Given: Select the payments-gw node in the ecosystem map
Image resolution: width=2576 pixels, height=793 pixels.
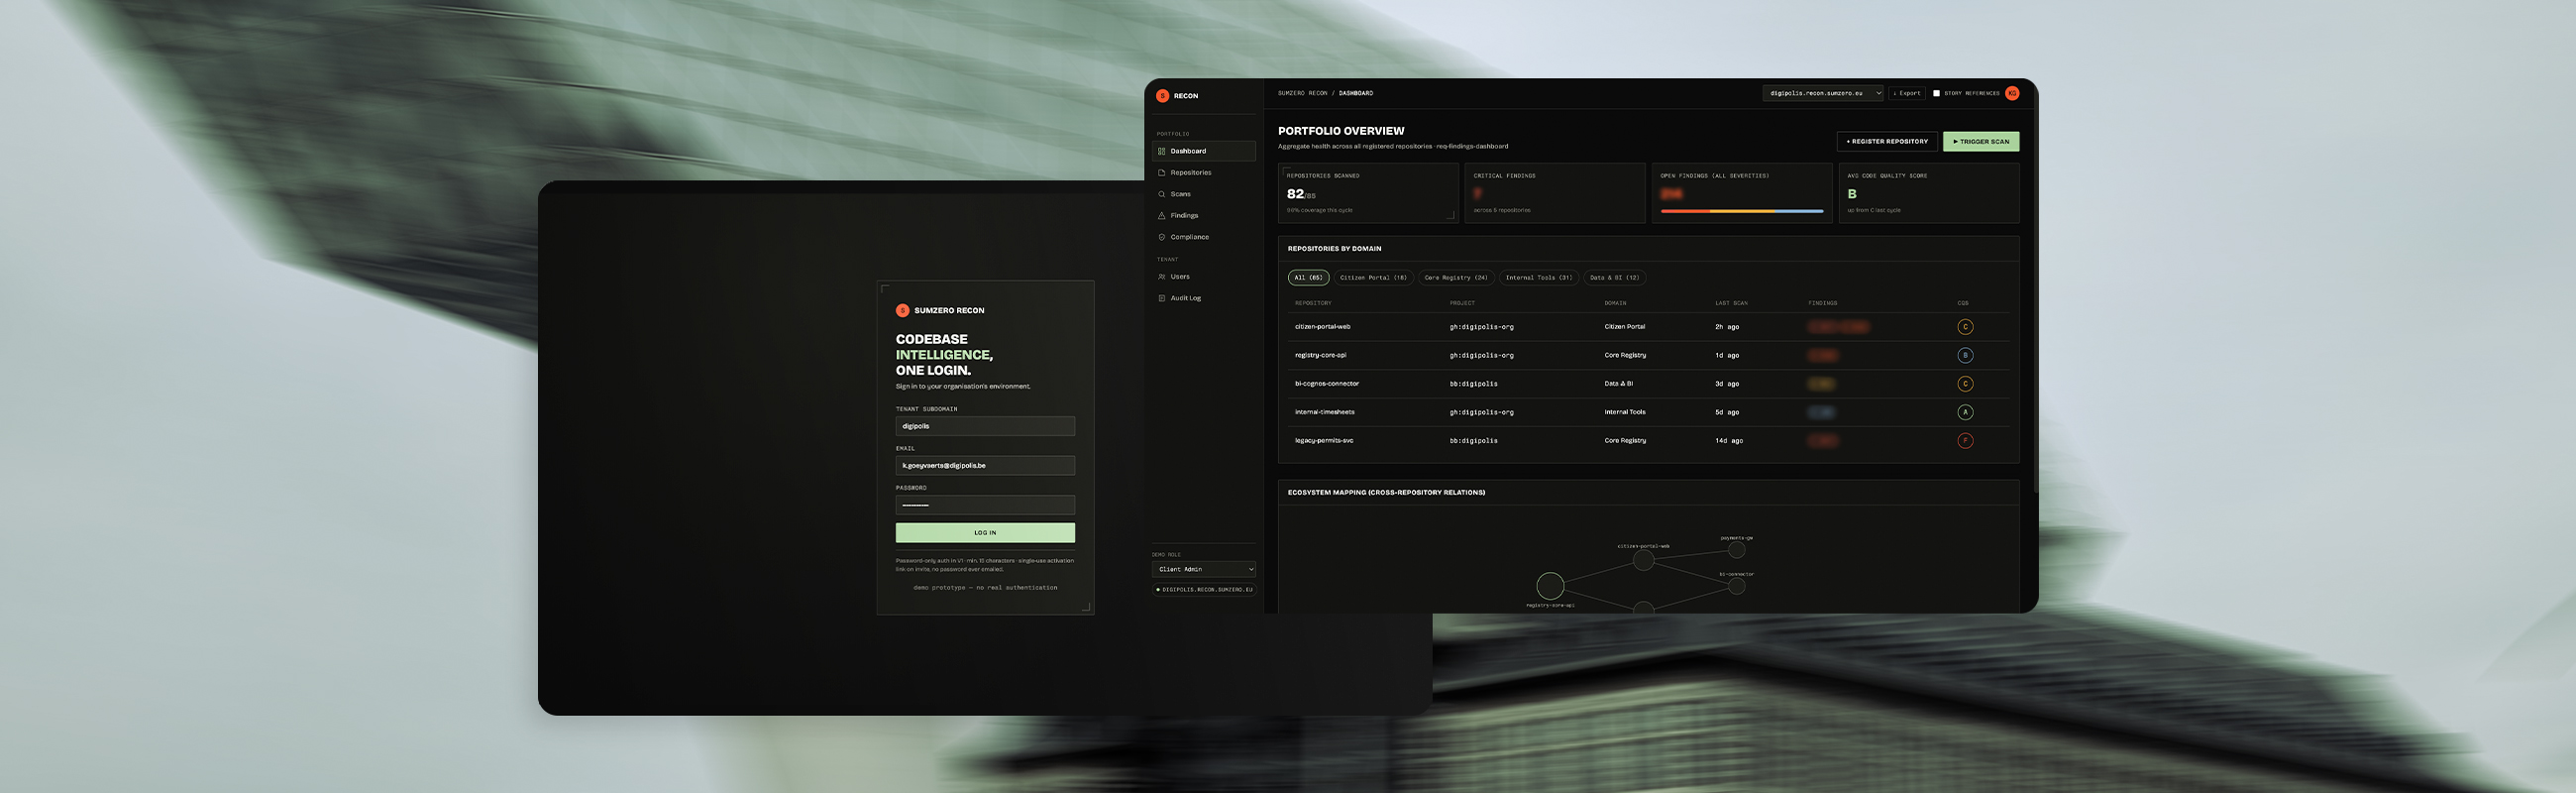Looking at the screenshot, I should tap(1737, 550).
